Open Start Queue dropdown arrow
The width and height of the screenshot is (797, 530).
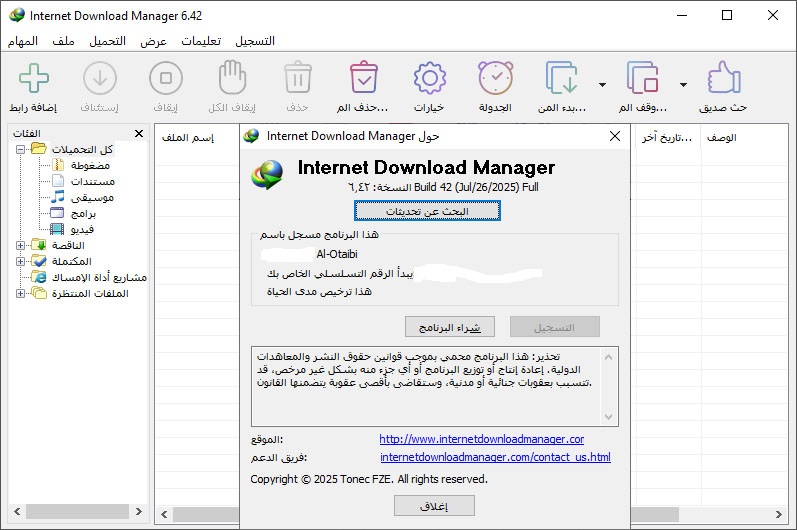602,85
